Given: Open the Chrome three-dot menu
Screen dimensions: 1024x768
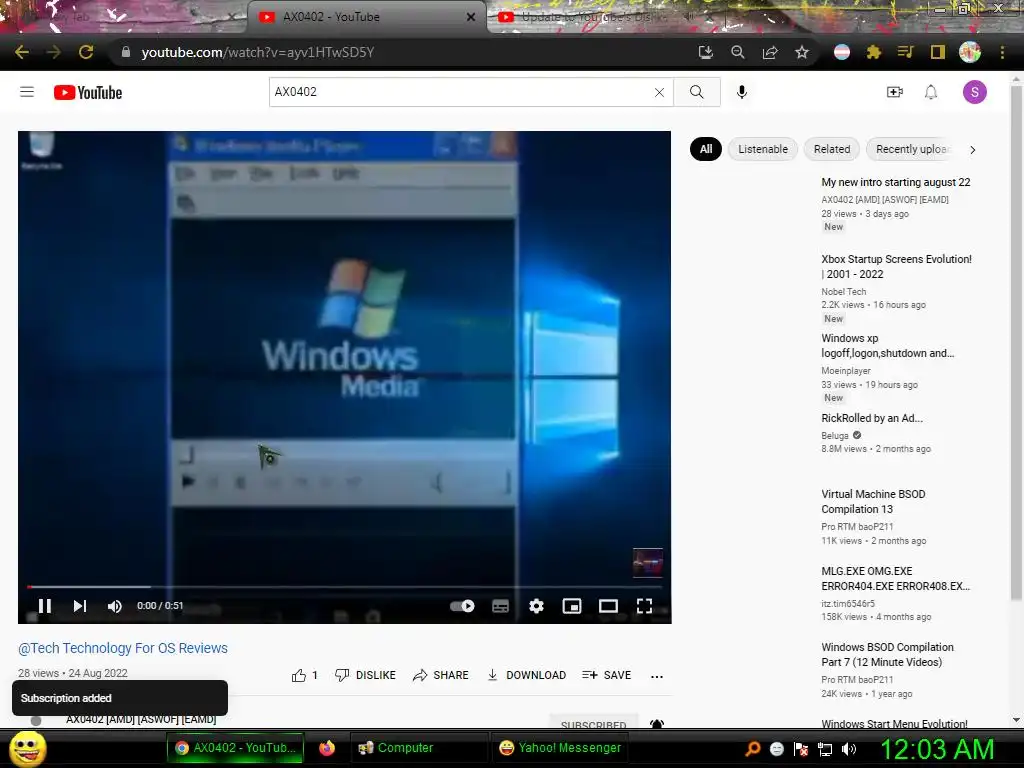Looking at the screenshot, I should pos(1002,52).
